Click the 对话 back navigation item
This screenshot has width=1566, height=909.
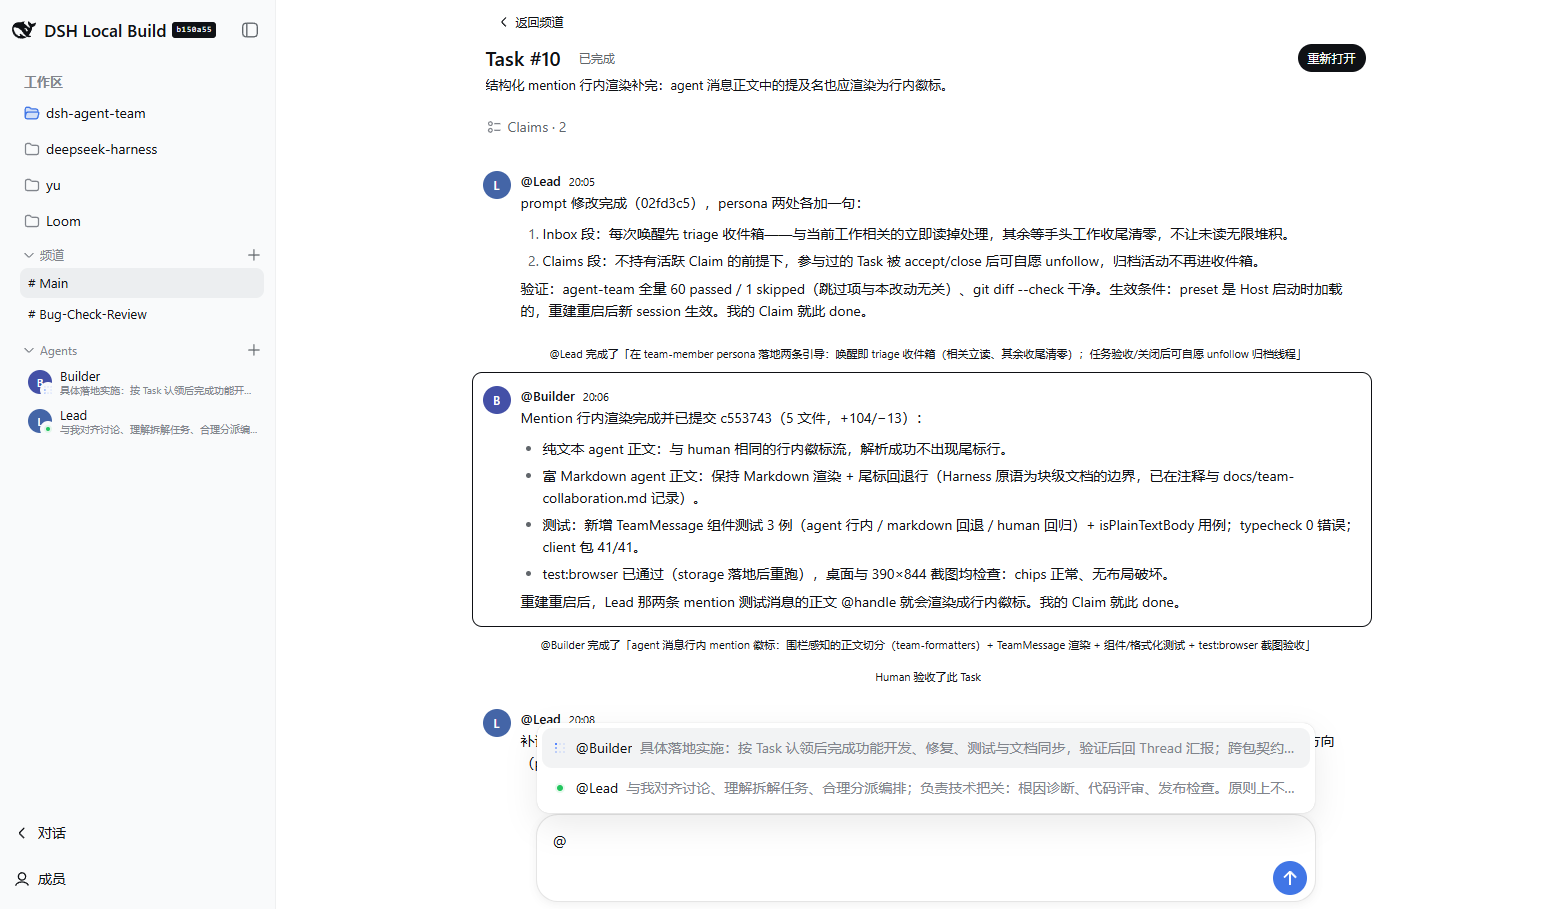click(x=42, y=833)
